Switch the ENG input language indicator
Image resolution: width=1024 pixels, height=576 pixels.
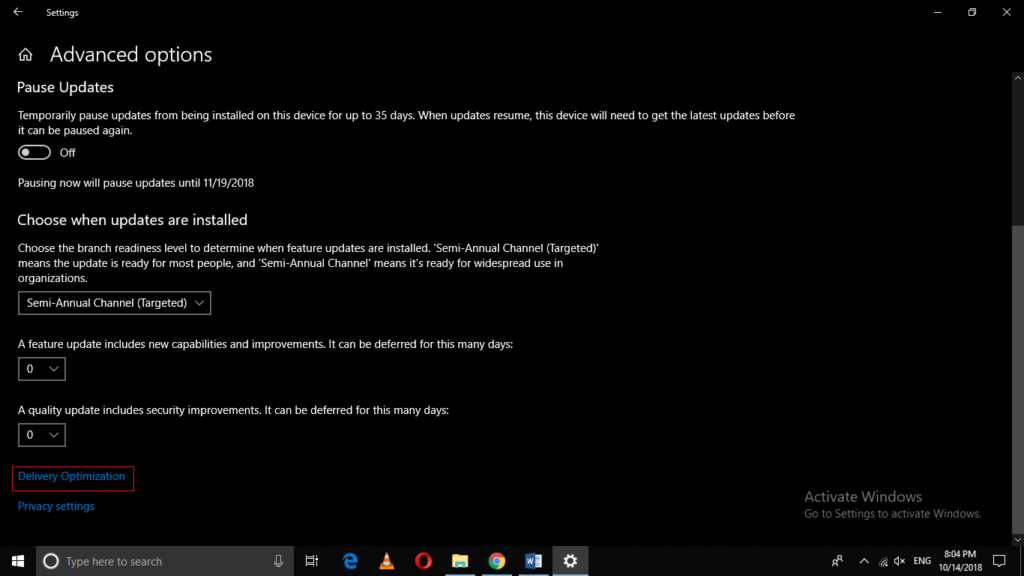(x=922, y=561)
